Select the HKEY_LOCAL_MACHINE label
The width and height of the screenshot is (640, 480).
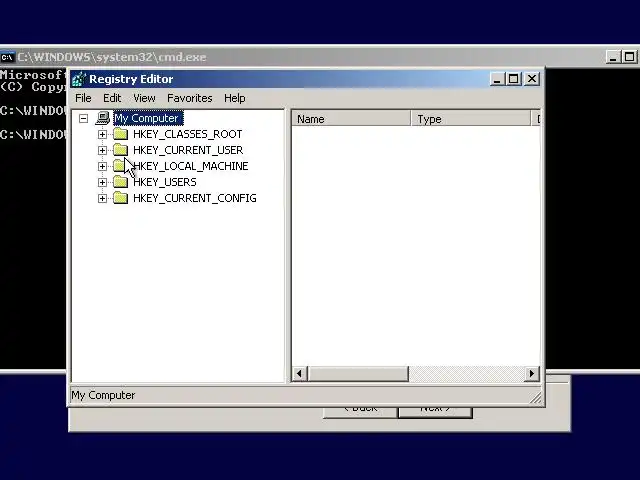tap(191, 166)
